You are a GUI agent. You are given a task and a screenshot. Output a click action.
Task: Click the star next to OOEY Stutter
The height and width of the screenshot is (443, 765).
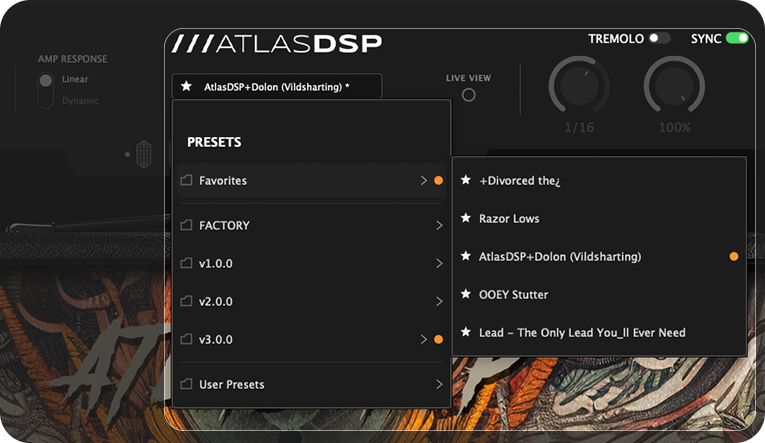pos(466,294)
